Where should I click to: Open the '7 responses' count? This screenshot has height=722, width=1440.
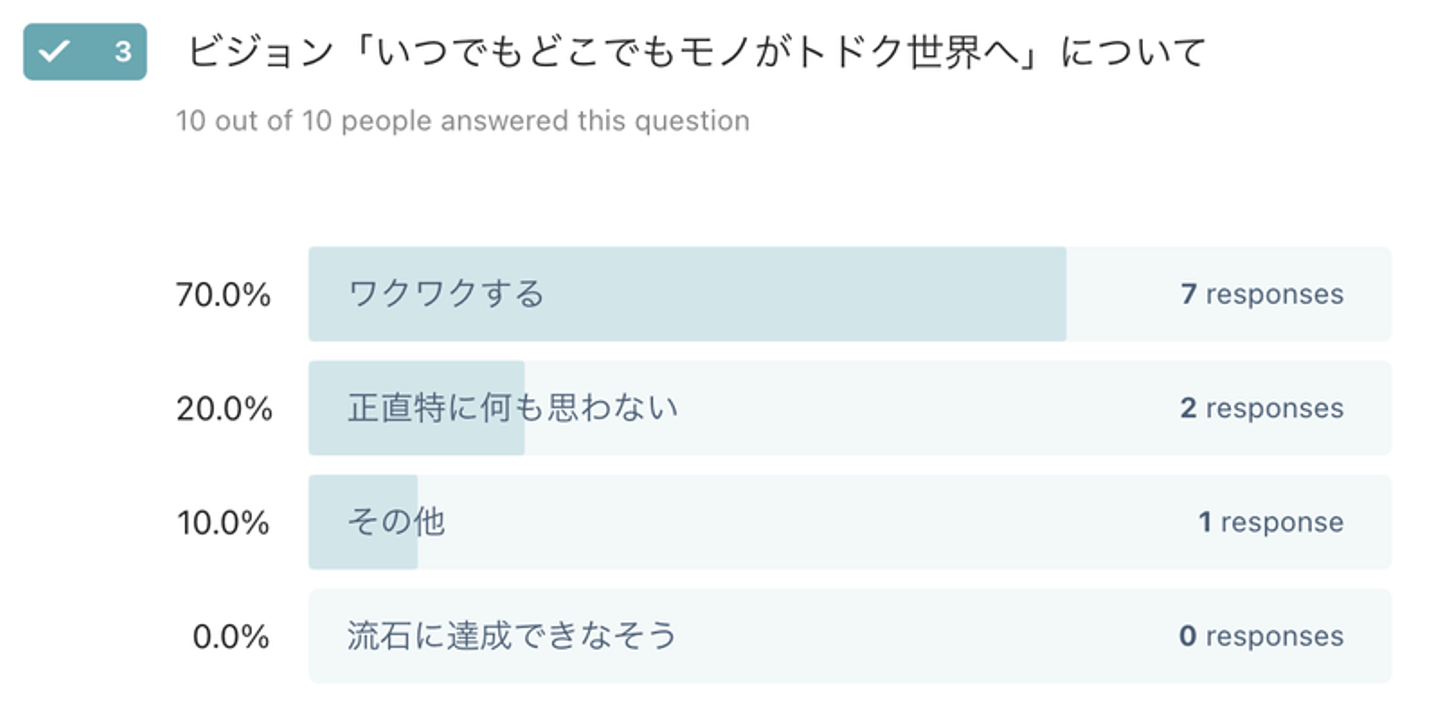(x=1261, y=294)
